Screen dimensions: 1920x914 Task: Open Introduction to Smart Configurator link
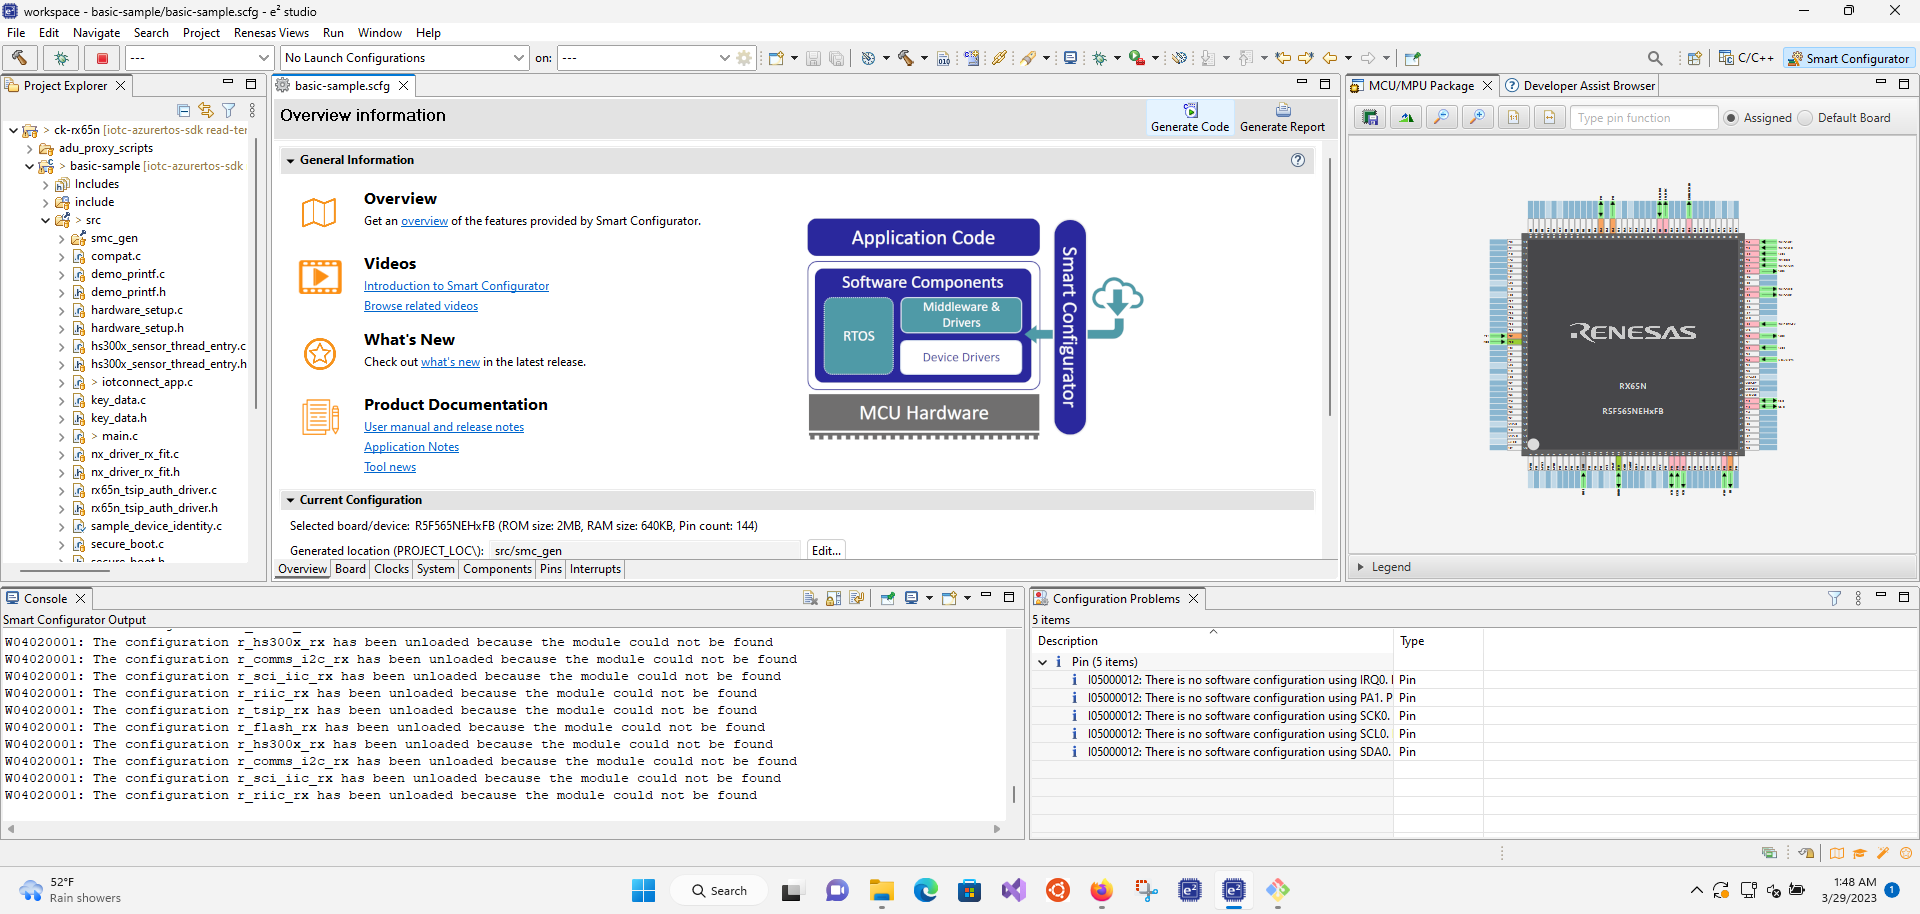pos(456,286)
